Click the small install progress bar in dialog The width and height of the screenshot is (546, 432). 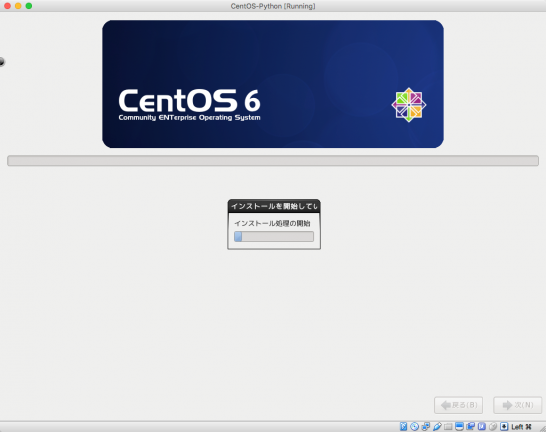pos(274,236)
